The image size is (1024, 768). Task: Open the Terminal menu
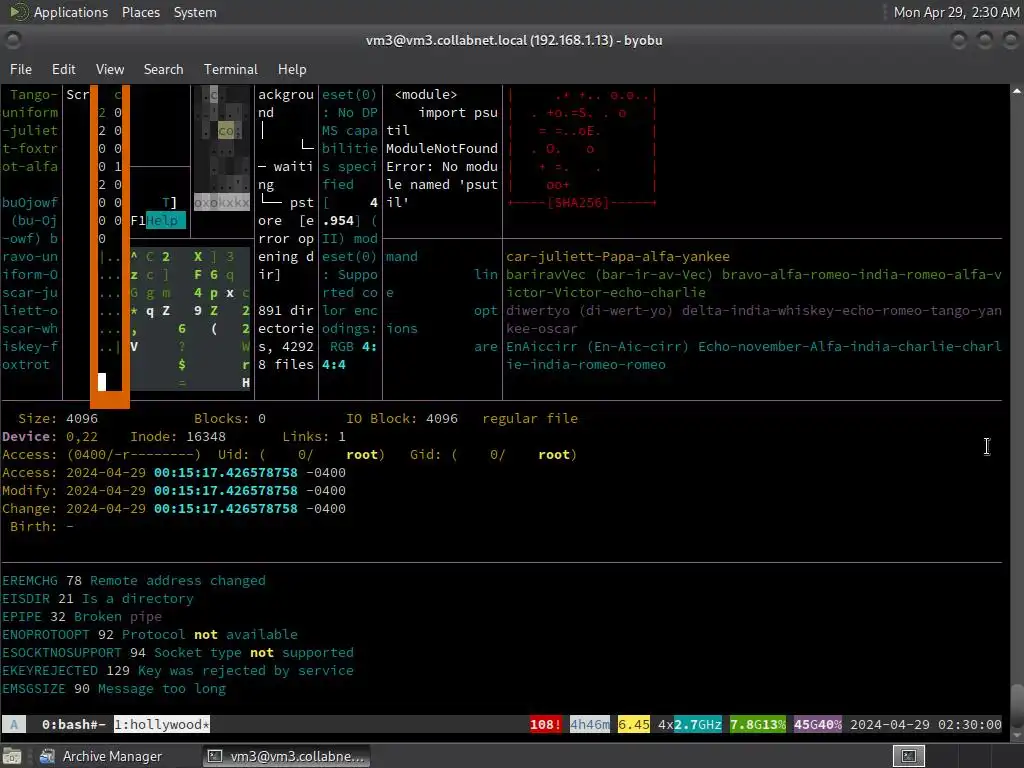point(231,69)
